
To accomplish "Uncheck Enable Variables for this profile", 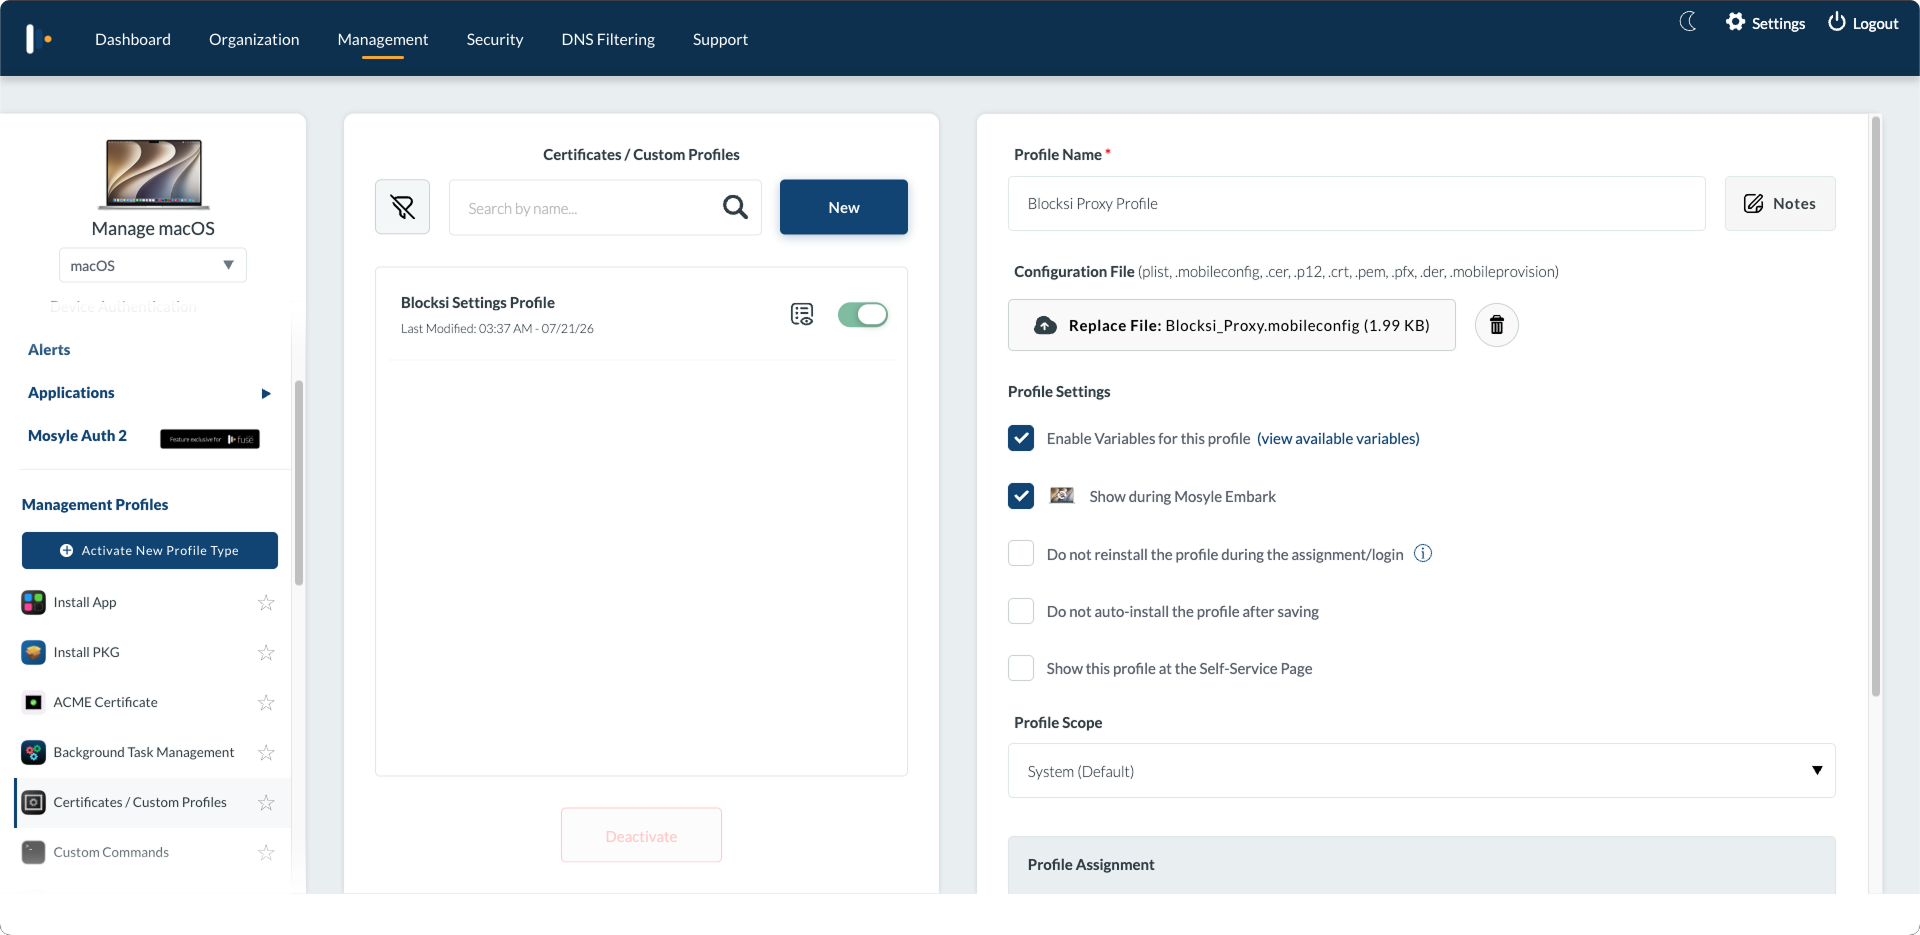I will click(1021, 438).
